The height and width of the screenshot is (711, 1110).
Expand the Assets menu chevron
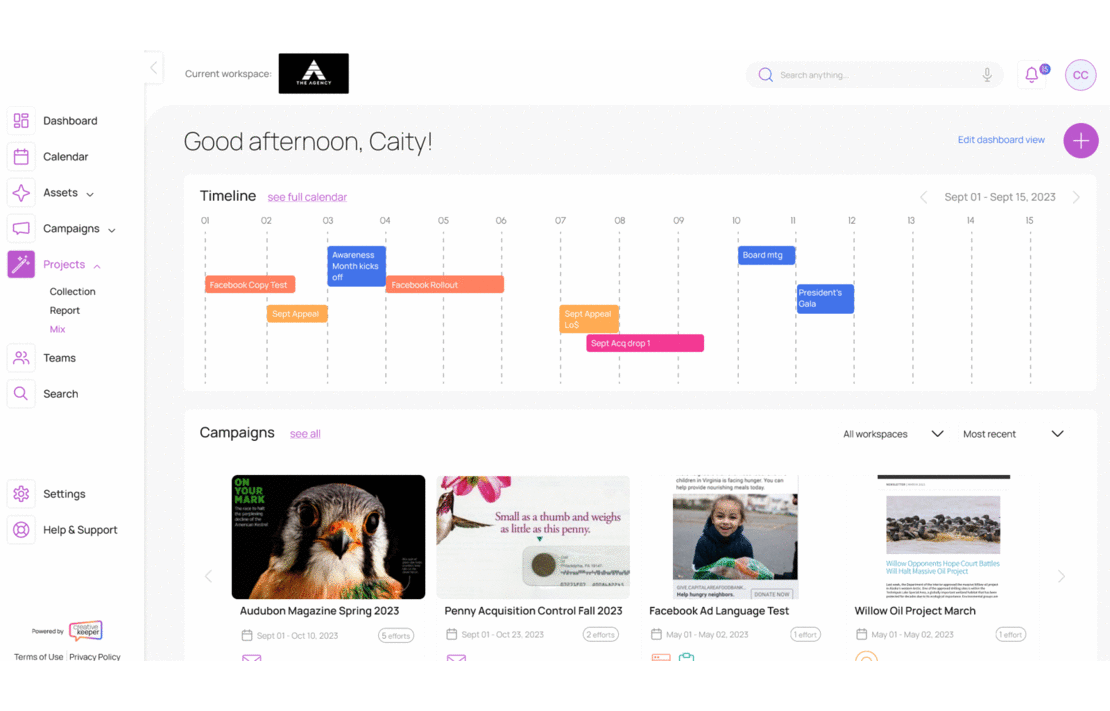[90, 194]
